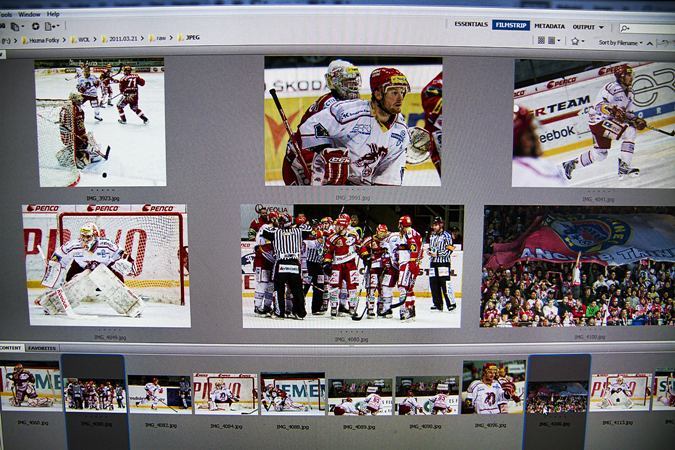Switch to the Filmstrip workspace
This screenshot has width=675, height=450.
click(x=511, y=25)
